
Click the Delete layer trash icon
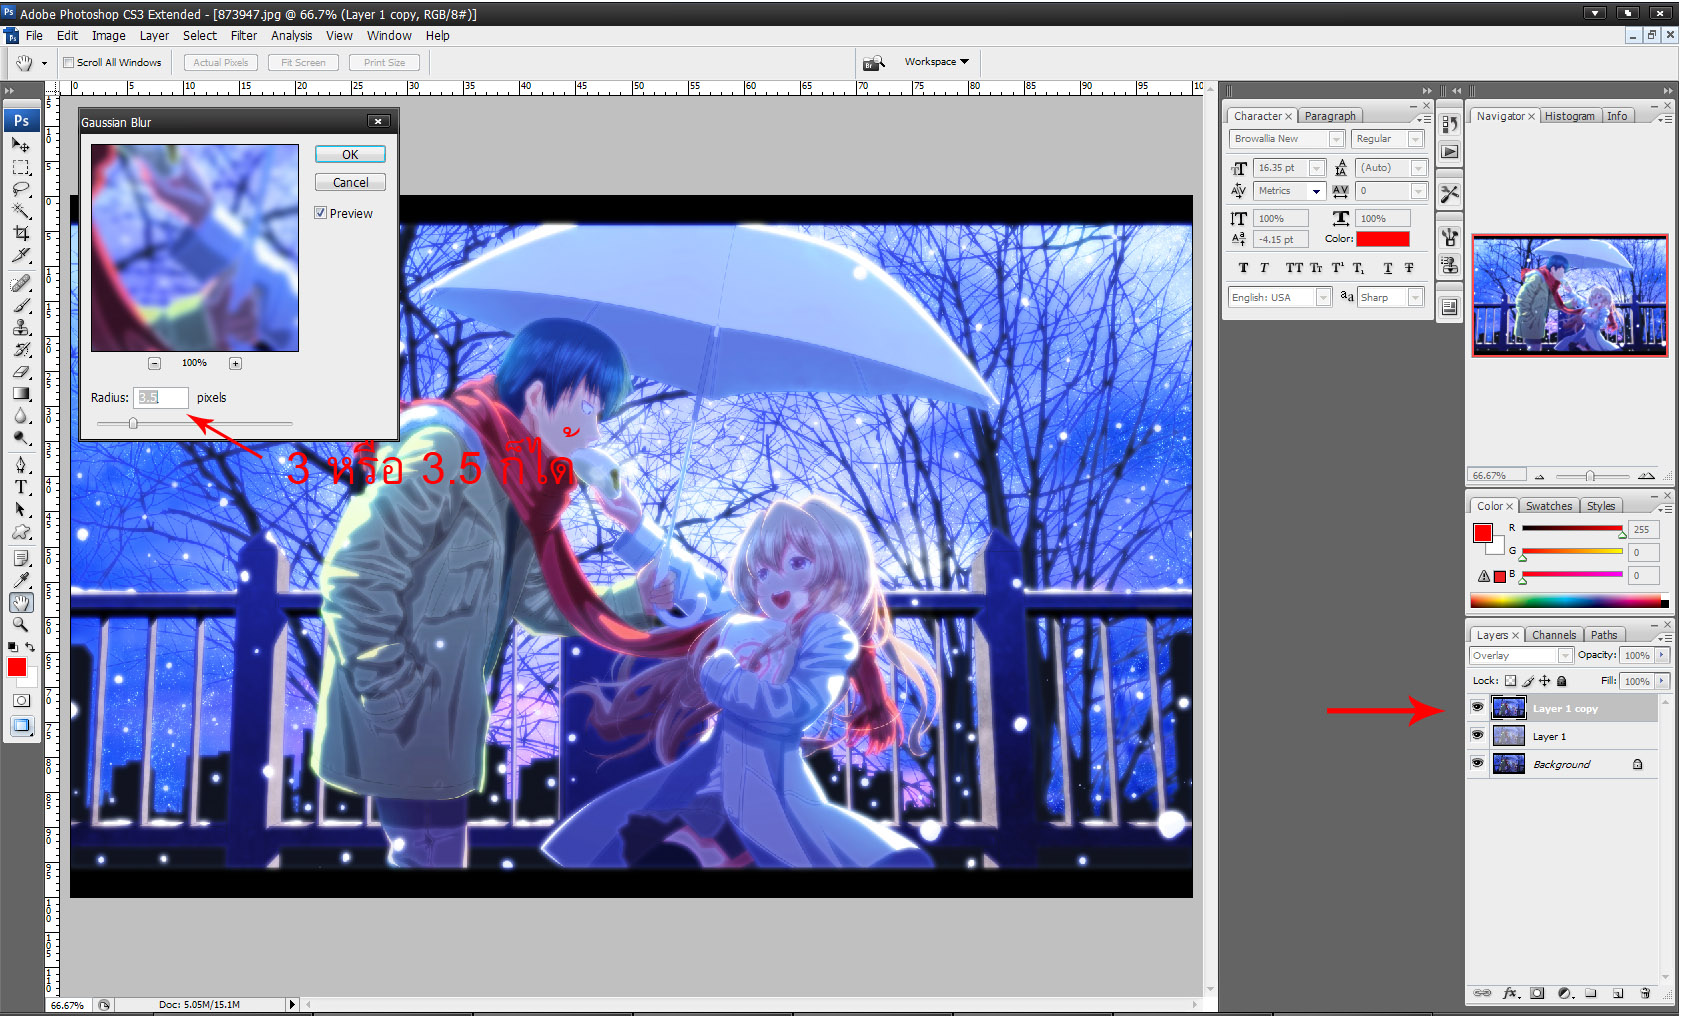pos(1645,993)
